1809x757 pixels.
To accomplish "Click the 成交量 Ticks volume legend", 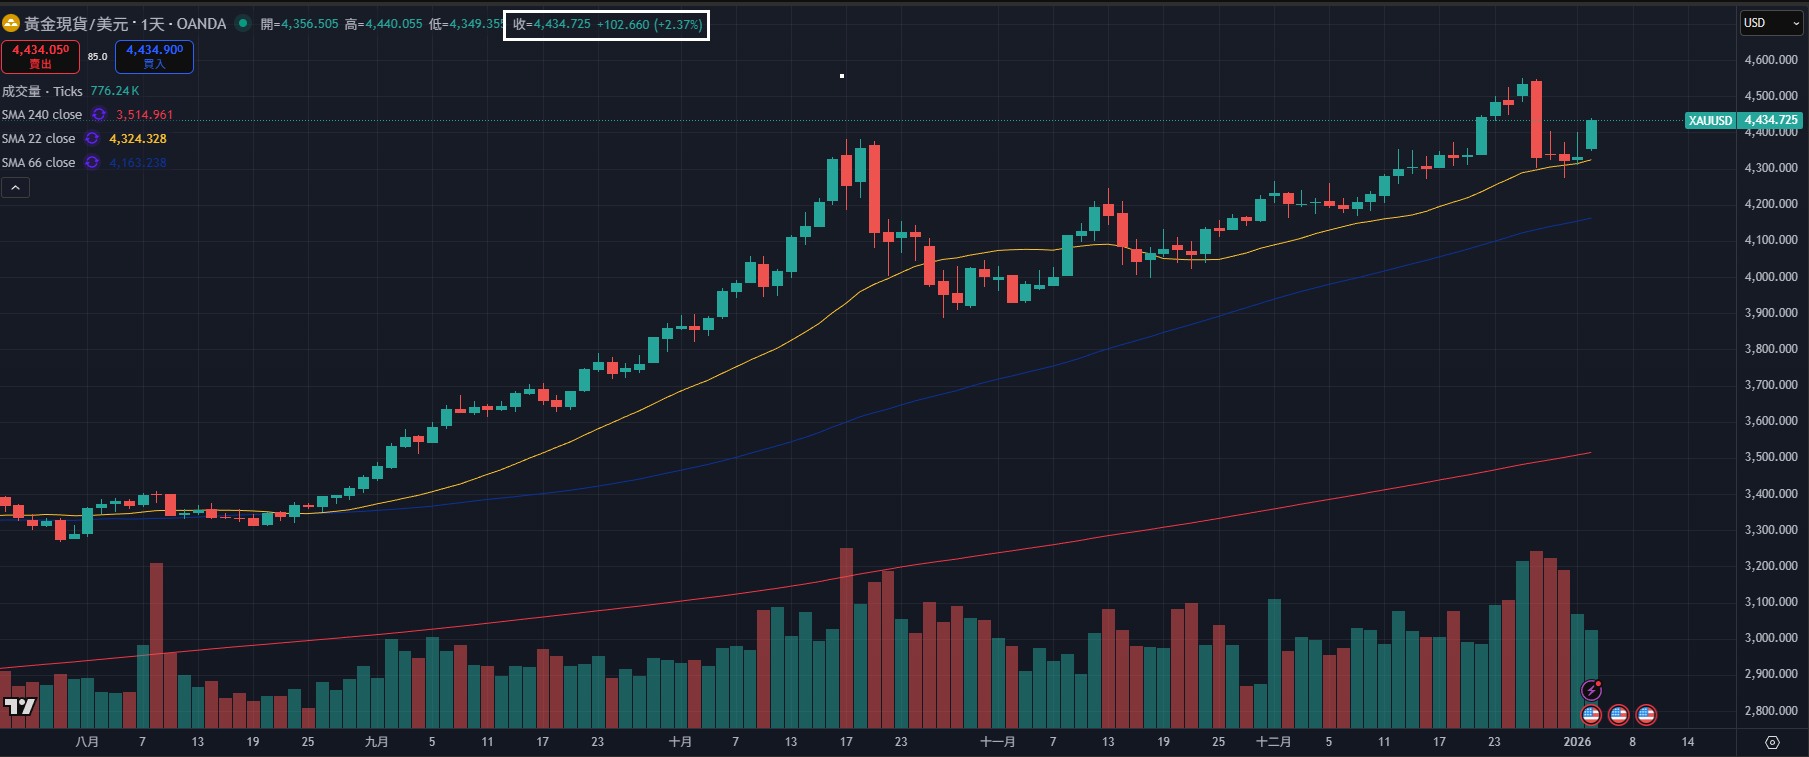I will 42,91.
